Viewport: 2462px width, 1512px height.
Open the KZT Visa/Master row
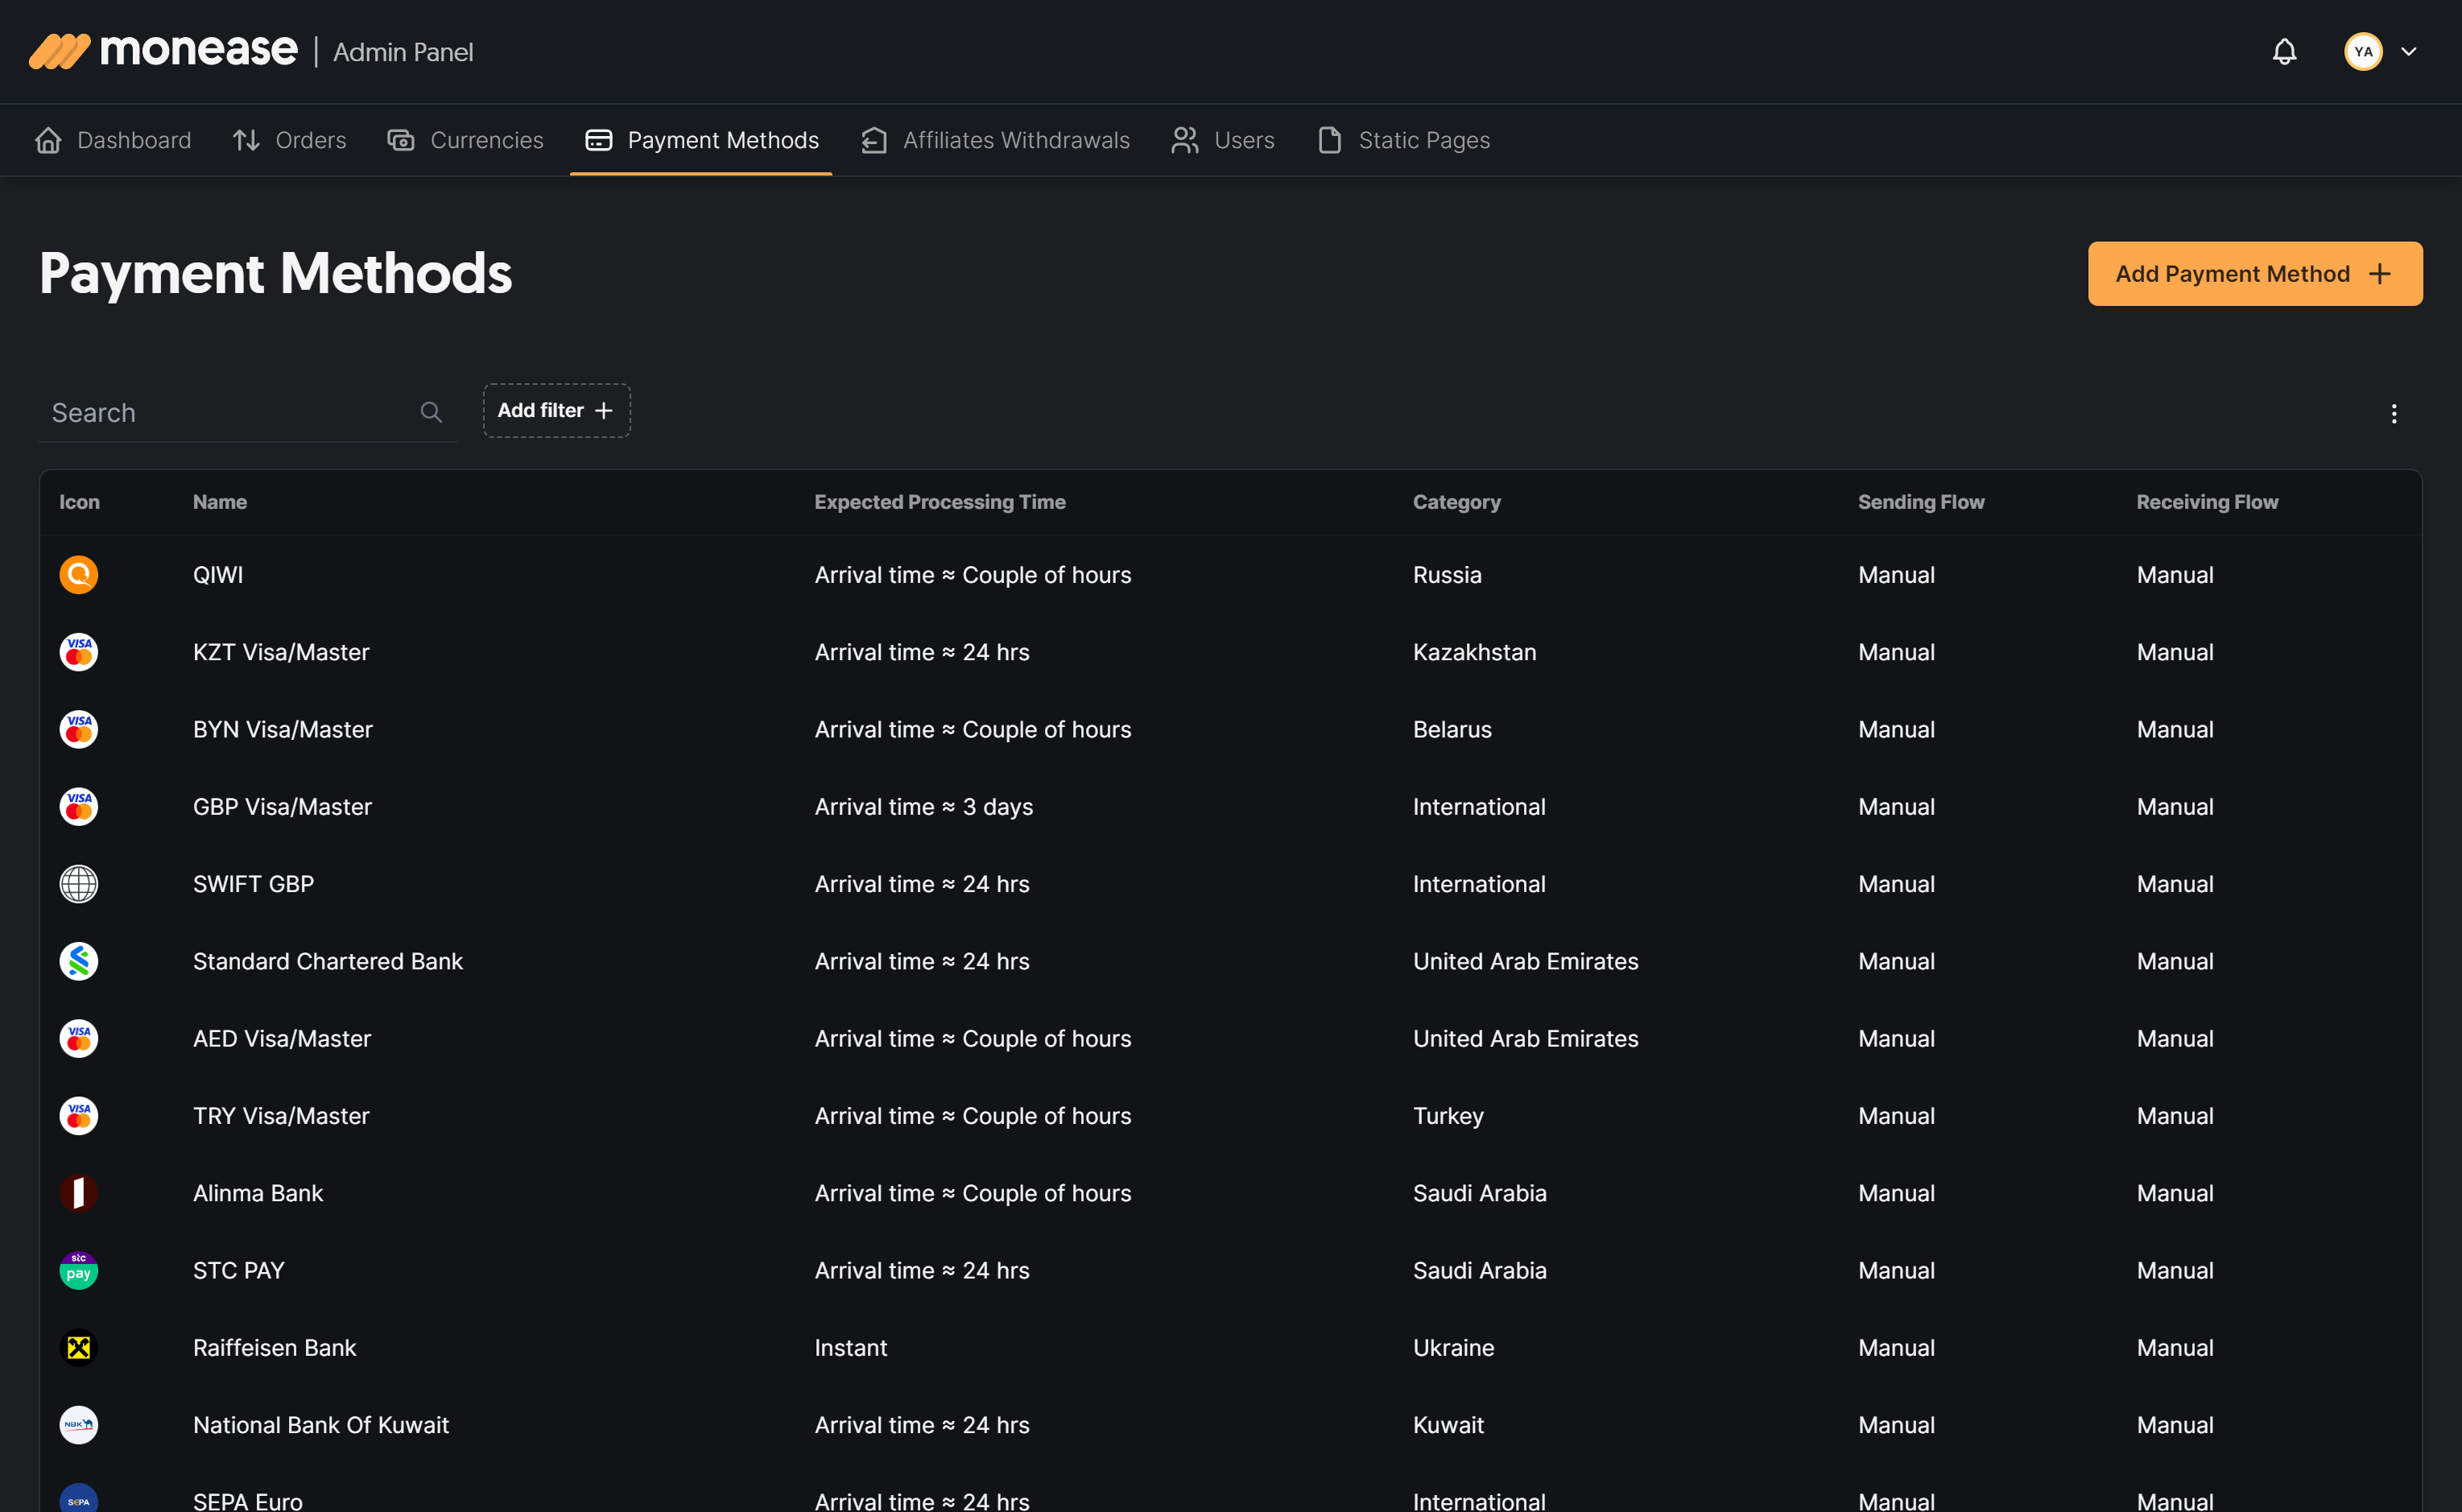[x=281, y=652]
